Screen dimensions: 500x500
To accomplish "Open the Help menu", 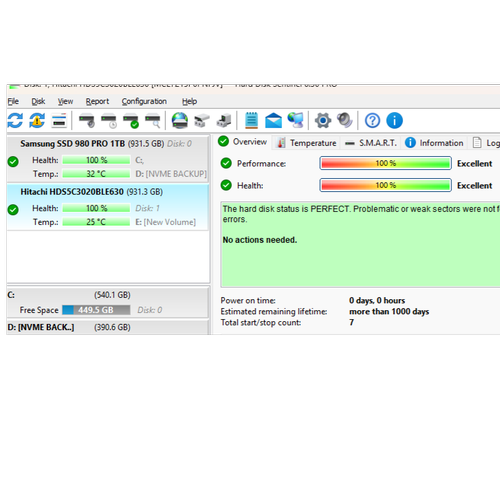I will click(189, 101).
